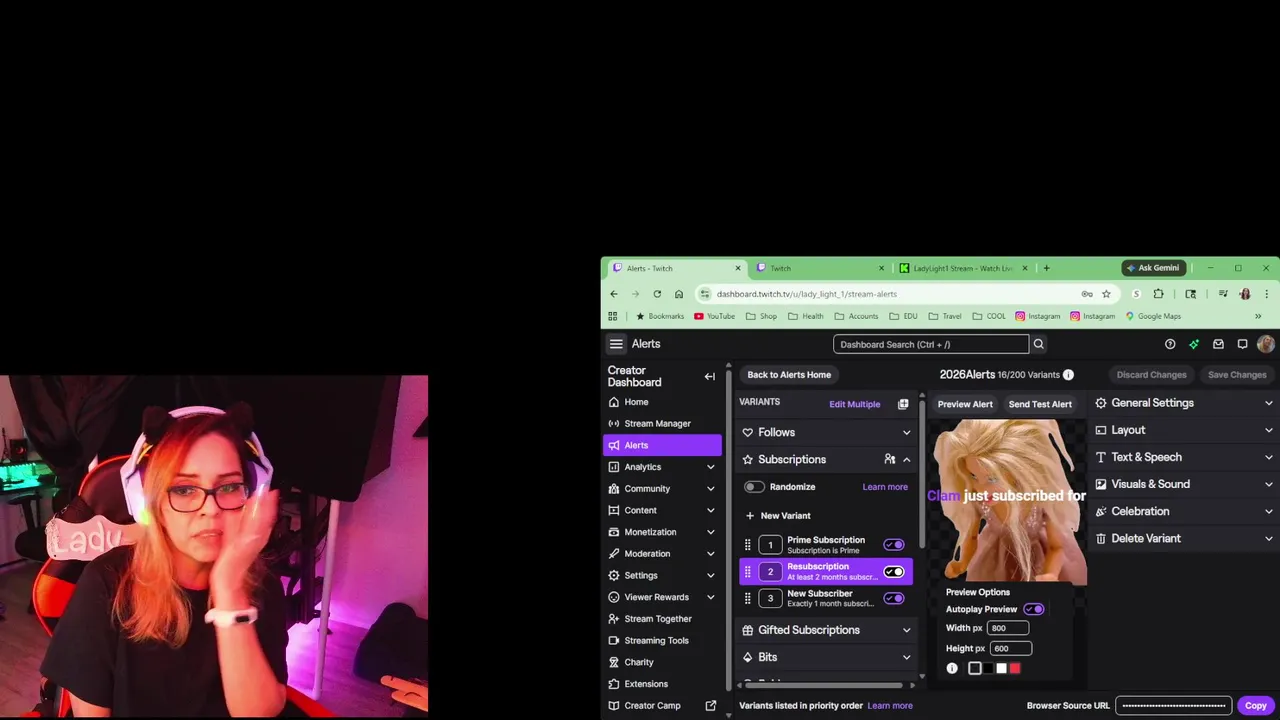The width and height of the screenshot is (1280, 720).
Task: Click the dashboard search magnifier icon
Action: [1038, 344]
